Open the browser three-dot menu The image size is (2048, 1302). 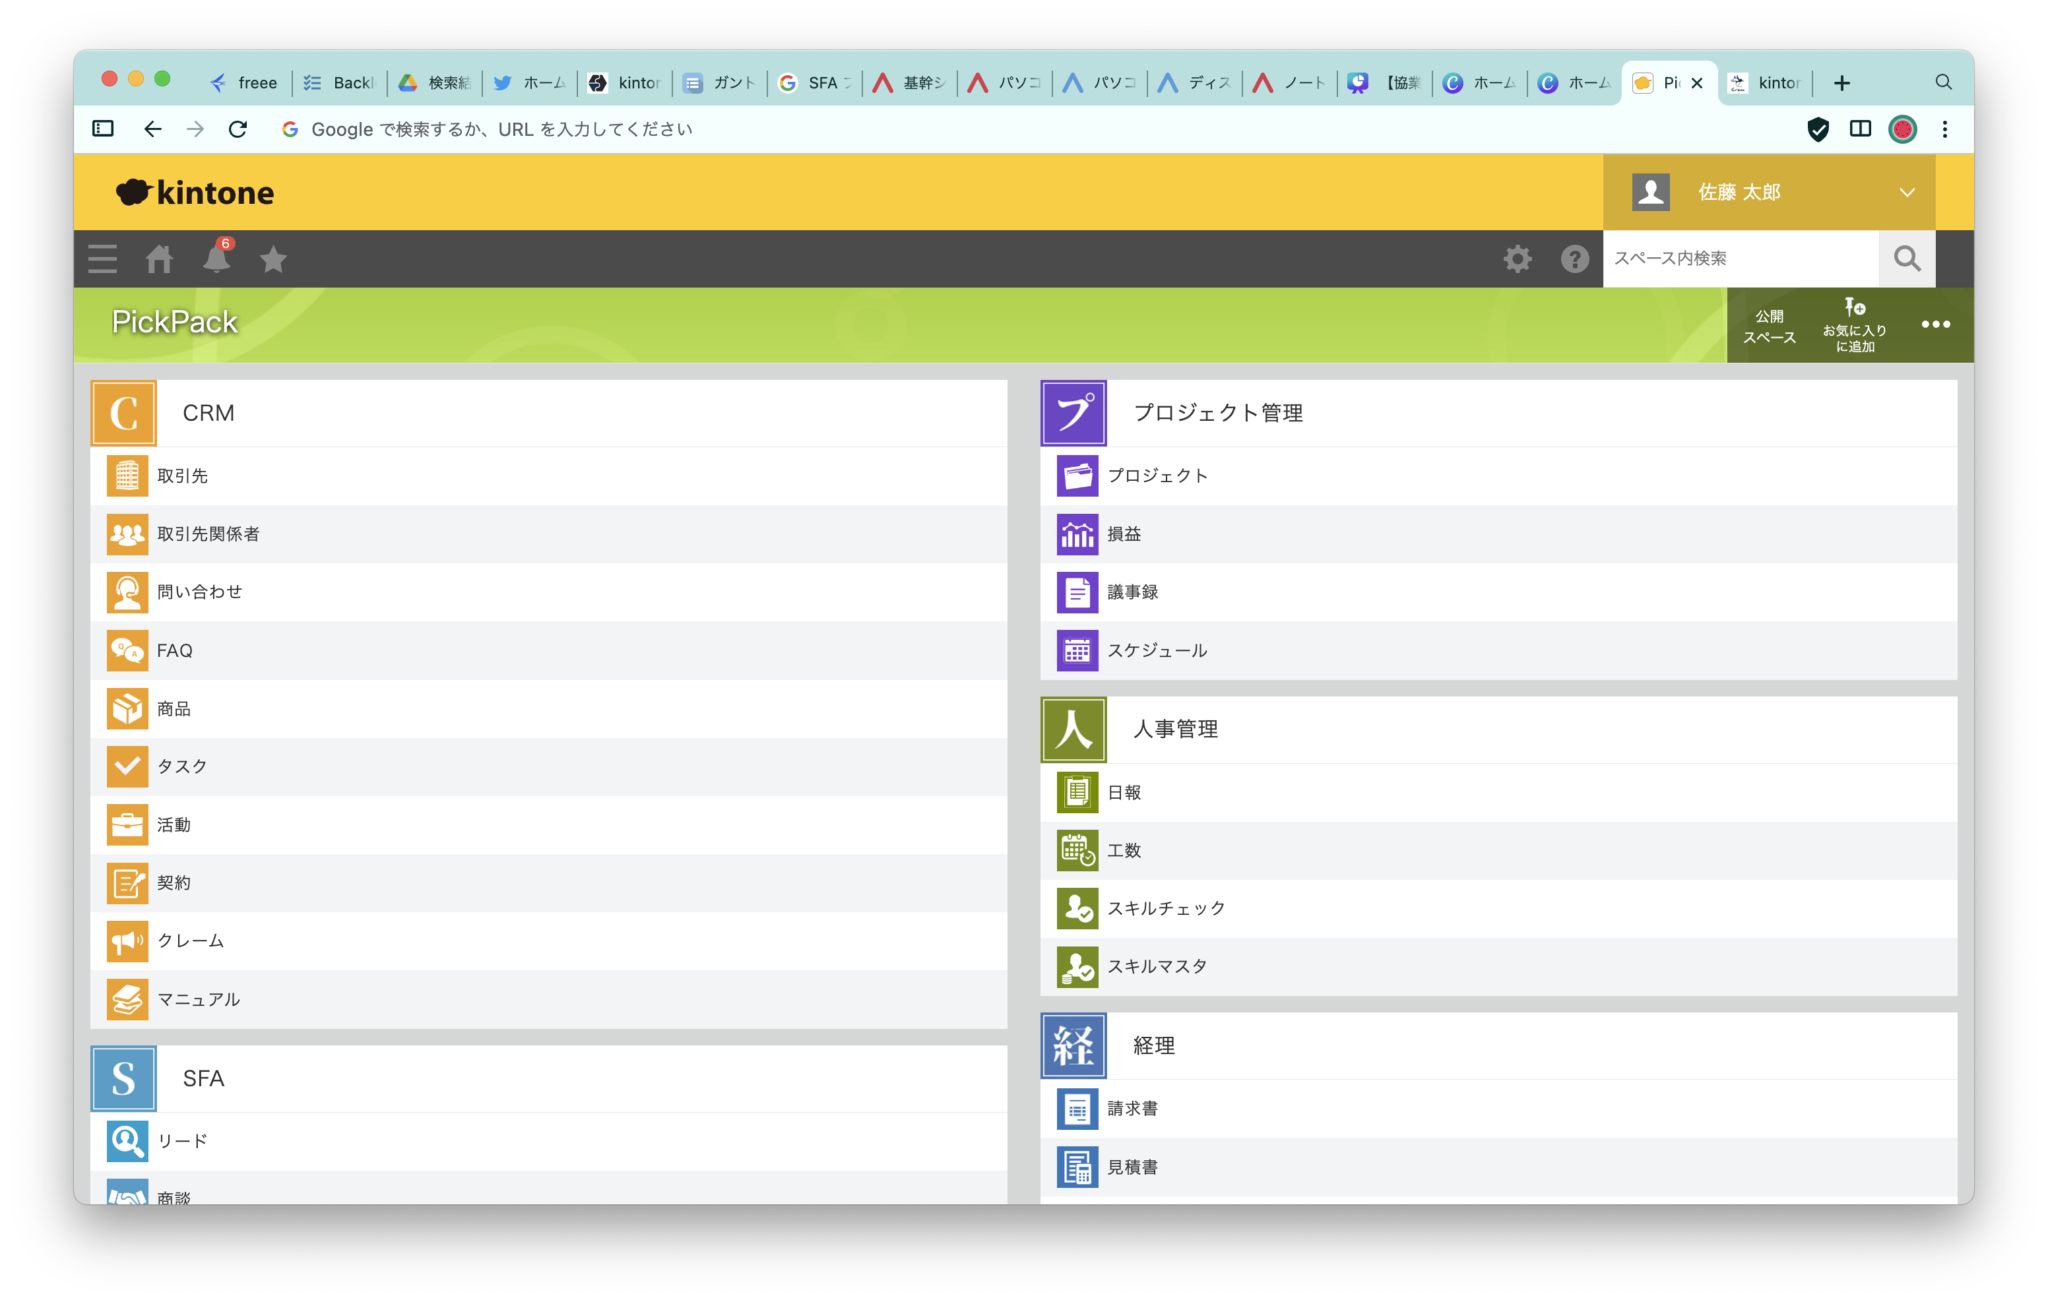(1944, 129)
